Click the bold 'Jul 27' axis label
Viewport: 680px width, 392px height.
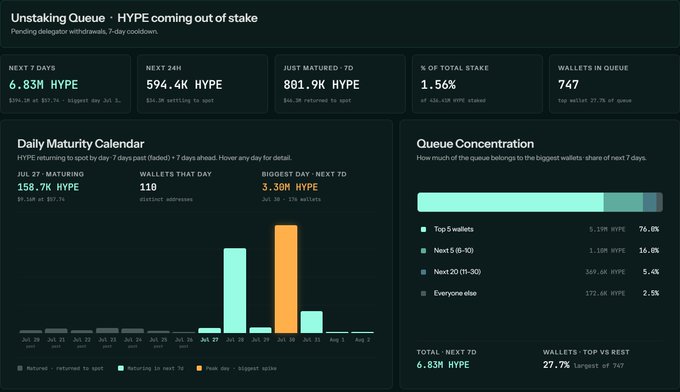209,340
